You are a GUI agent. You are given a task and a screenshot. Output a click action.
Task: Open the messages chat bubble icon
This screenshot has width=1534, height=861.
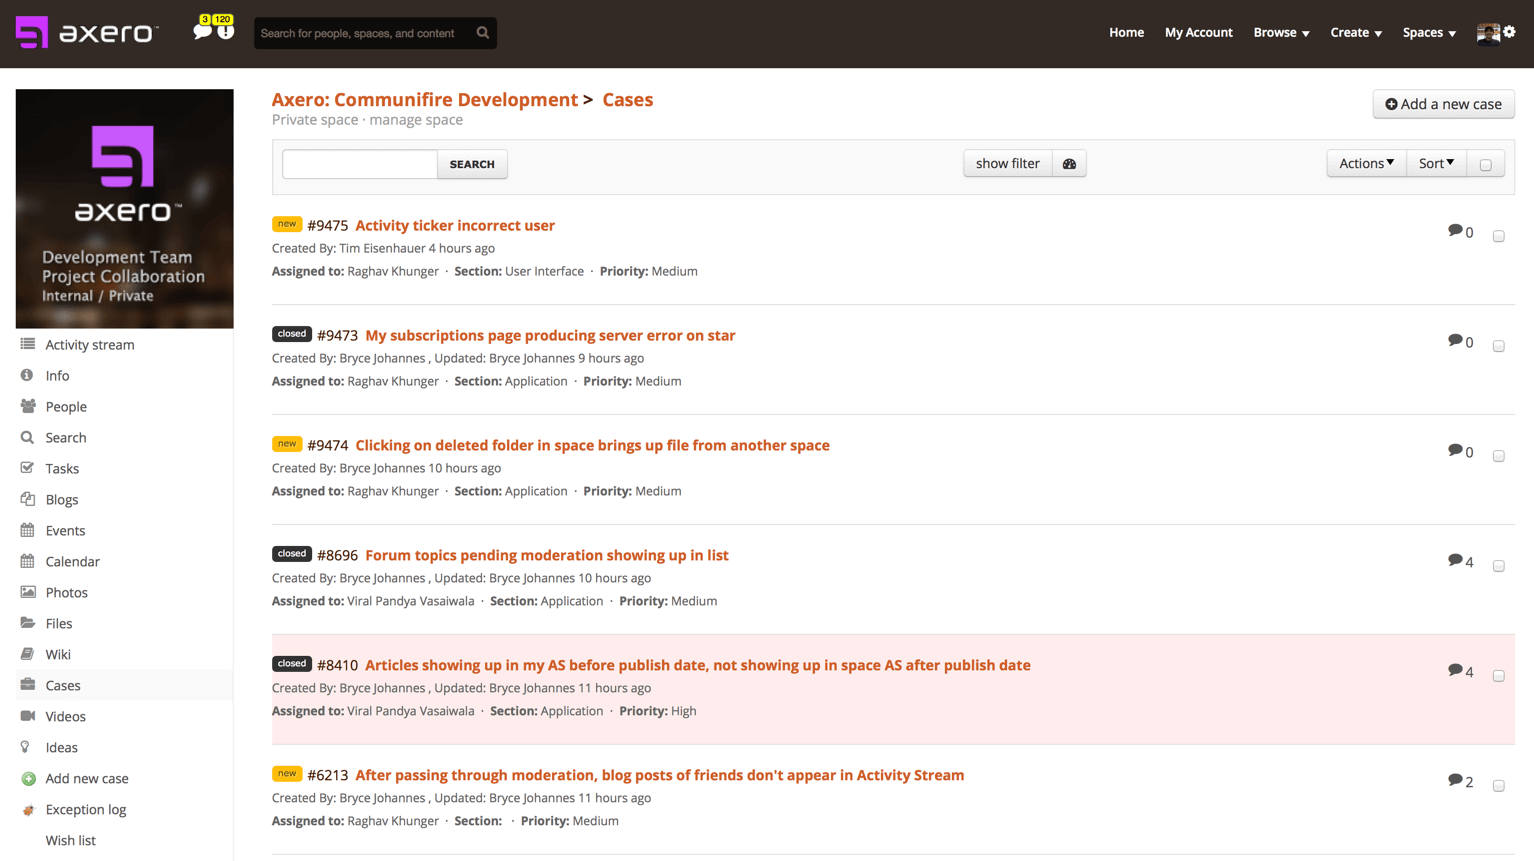202,31
